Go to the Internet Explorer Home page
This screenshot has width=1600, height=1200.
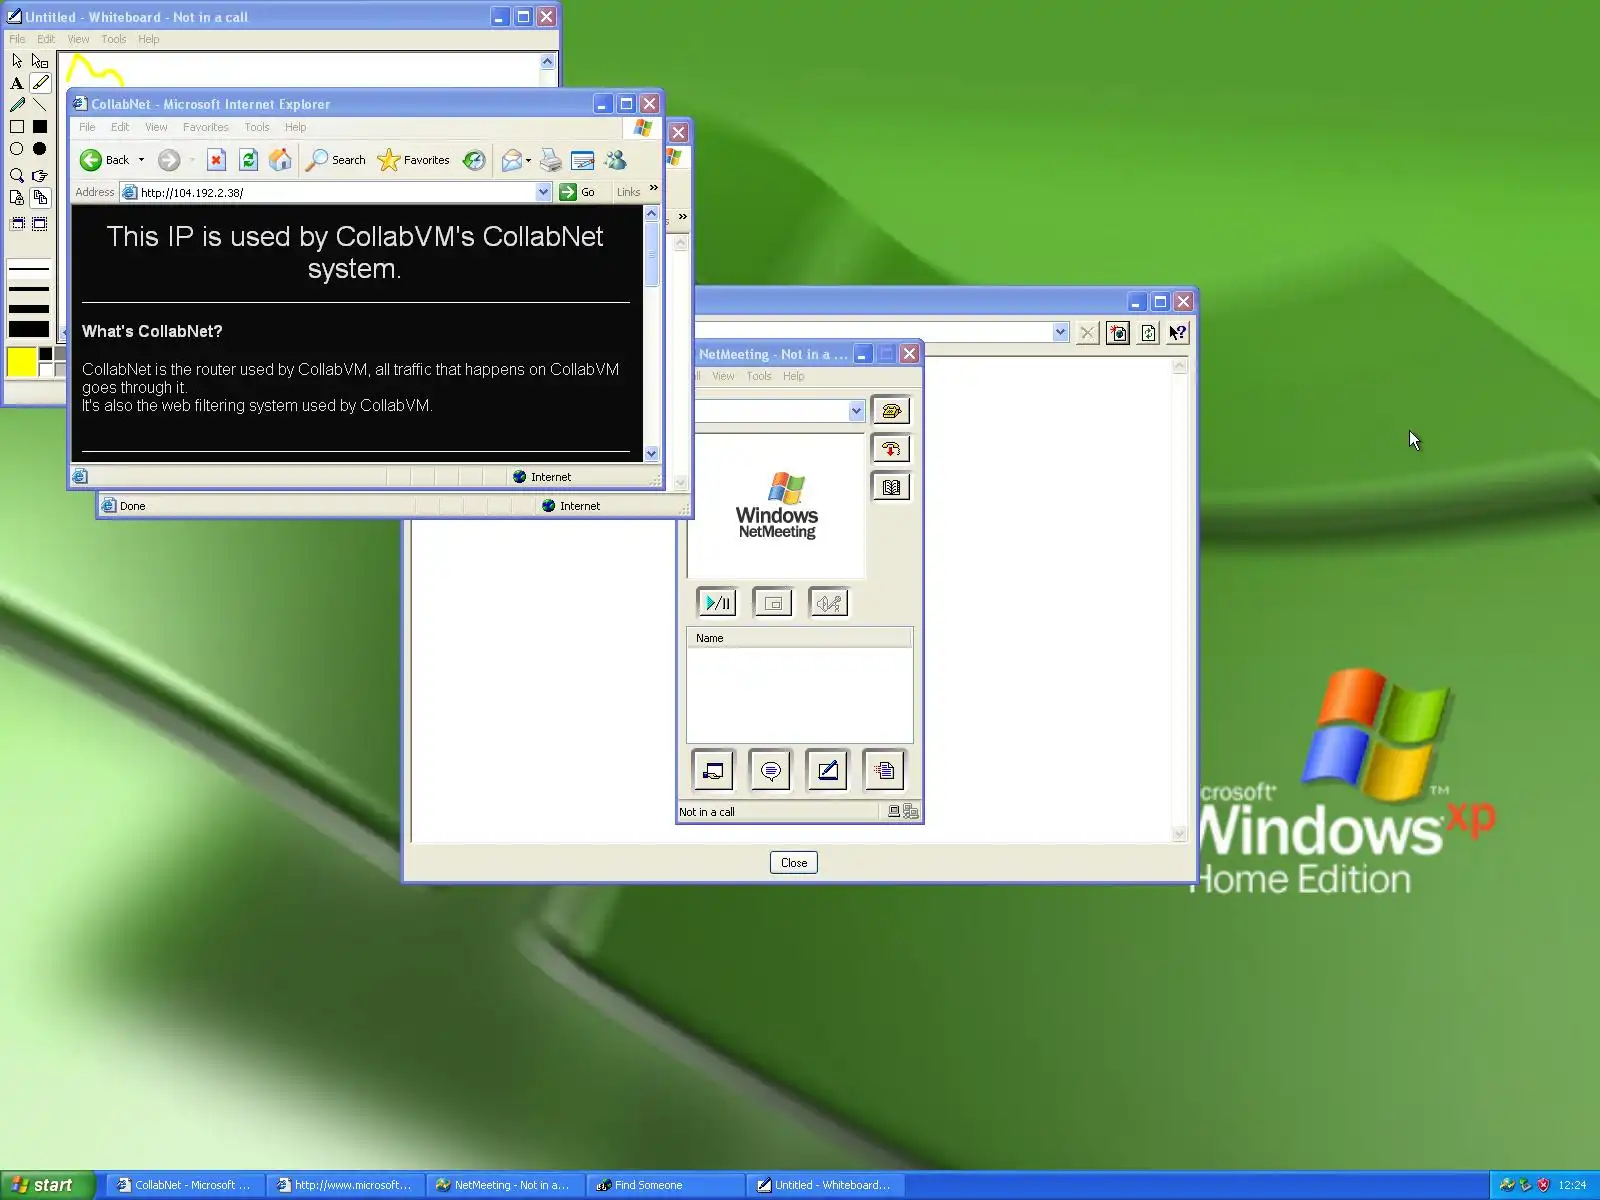(281, 160)
